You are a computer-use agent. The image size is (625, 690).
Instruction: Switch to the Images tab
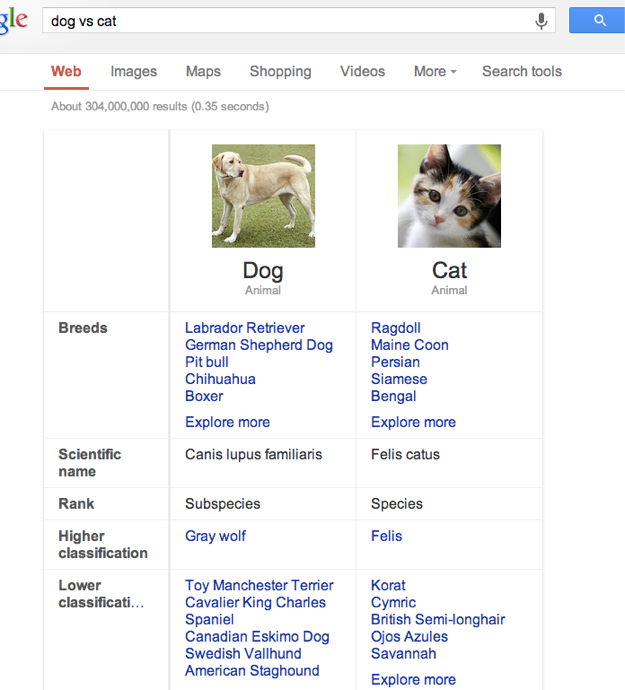coord(133,71)
